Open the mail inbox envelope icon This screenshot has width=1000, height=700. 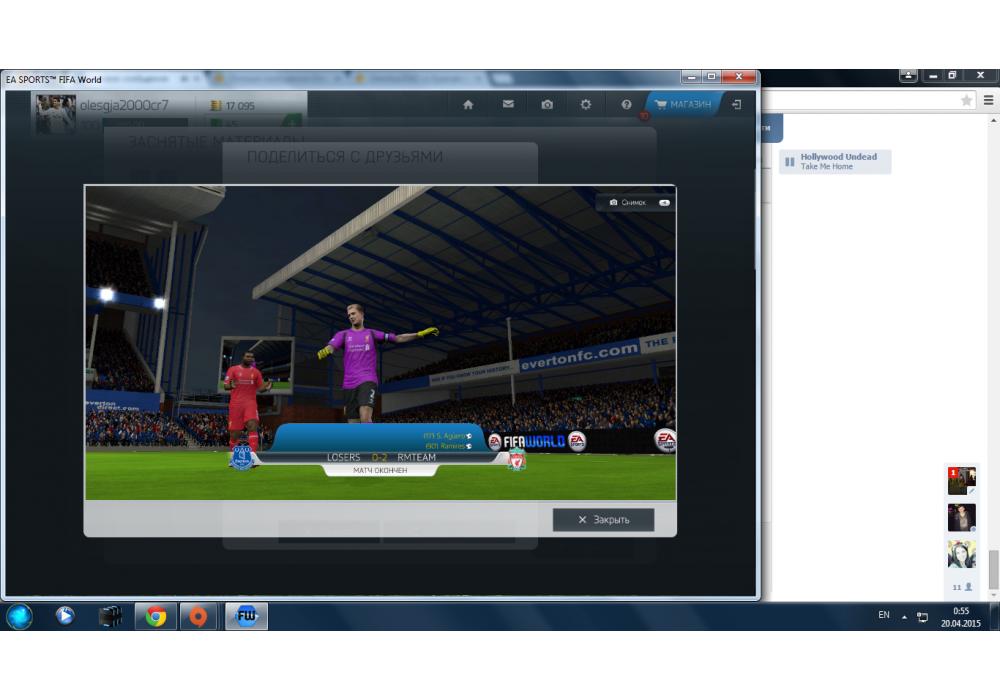pos(508,104)
